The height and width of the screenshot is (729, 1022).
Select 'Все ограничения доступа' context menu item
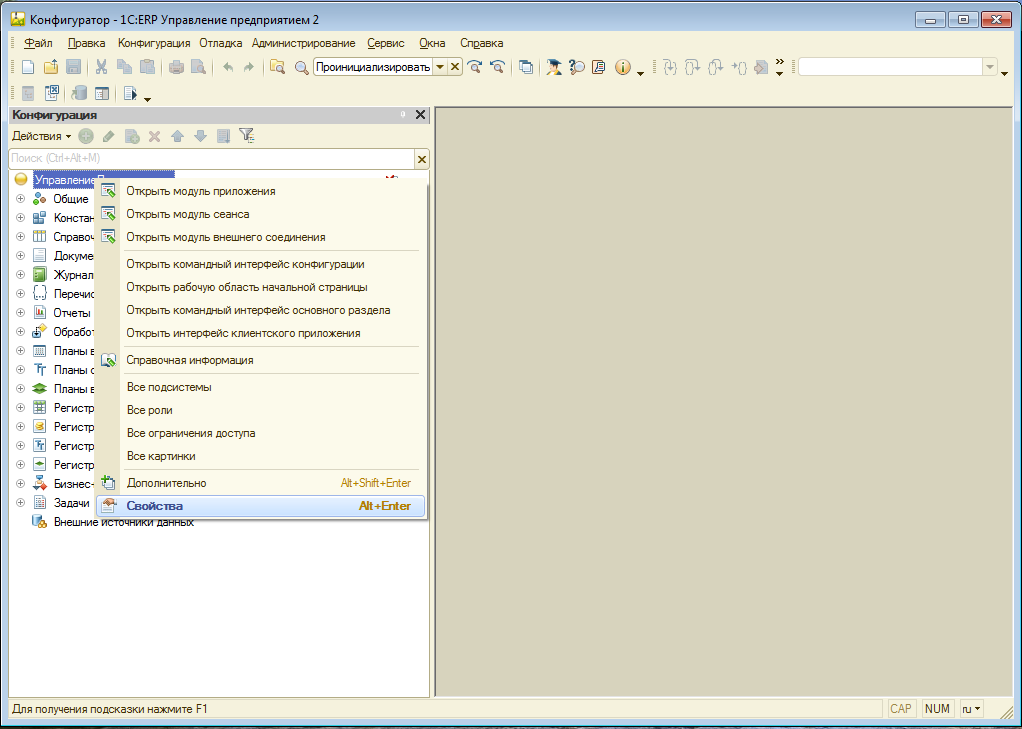click(x=261, y=433)
